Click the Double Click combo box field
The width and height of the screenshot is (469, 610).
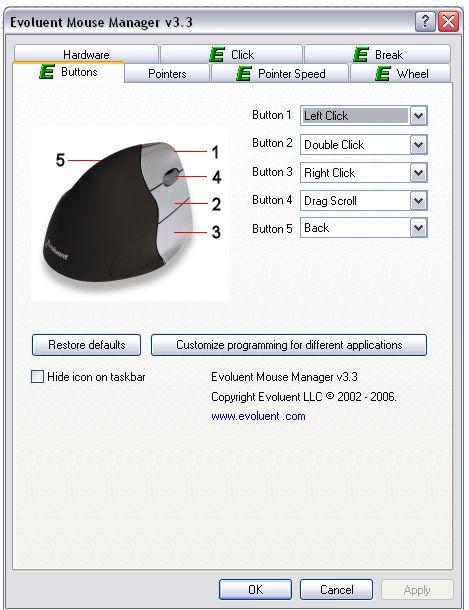pyautogui.click(x=364, y=145)
